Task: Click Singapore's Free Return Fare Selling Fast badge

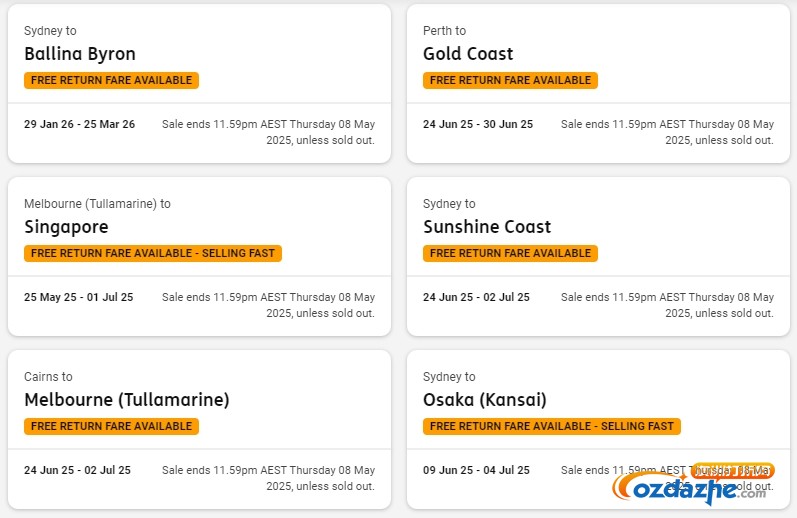Action: (x=152, y=253)
